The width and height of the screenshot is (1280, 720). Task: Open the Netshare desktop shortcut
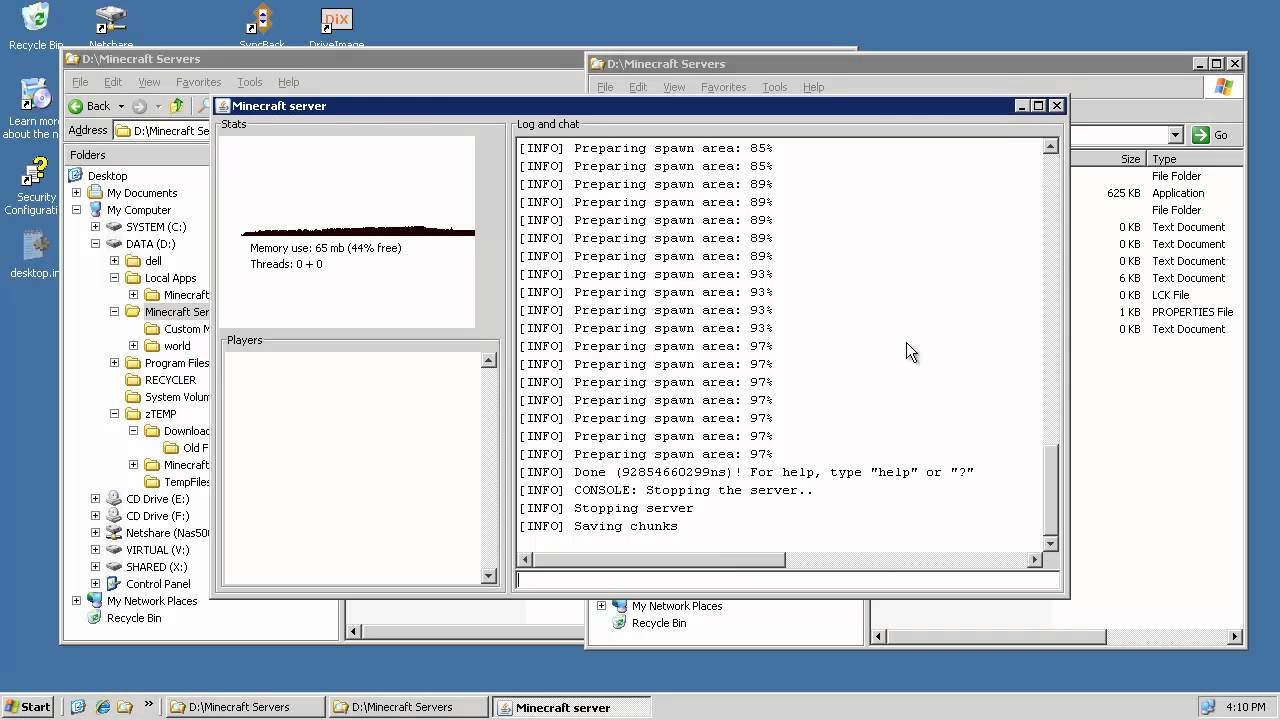click(x=111, y=27)
